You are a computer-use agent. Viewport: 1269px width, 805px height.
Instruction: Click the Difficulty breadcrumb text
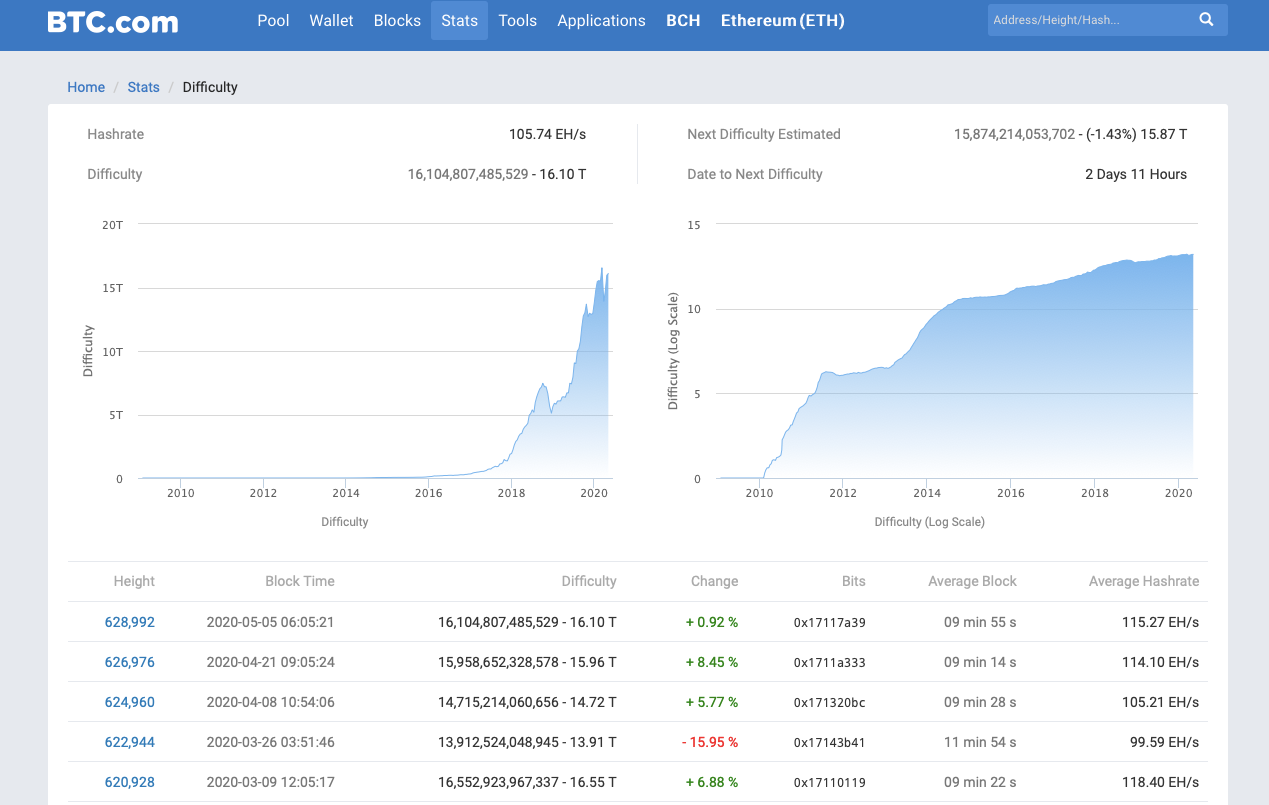(x=210, y=87)
